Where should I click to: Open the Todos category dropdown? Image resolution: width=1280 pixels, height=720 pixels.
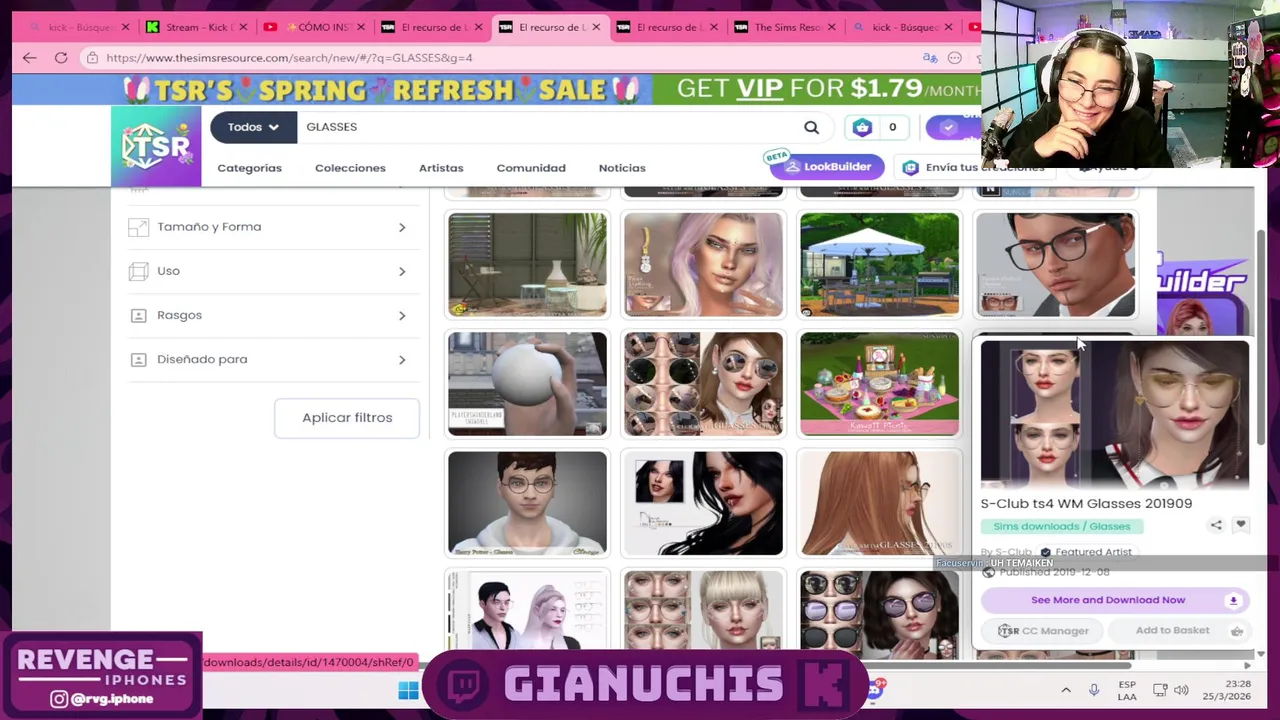pyautogui.click(x=253, y=127)
